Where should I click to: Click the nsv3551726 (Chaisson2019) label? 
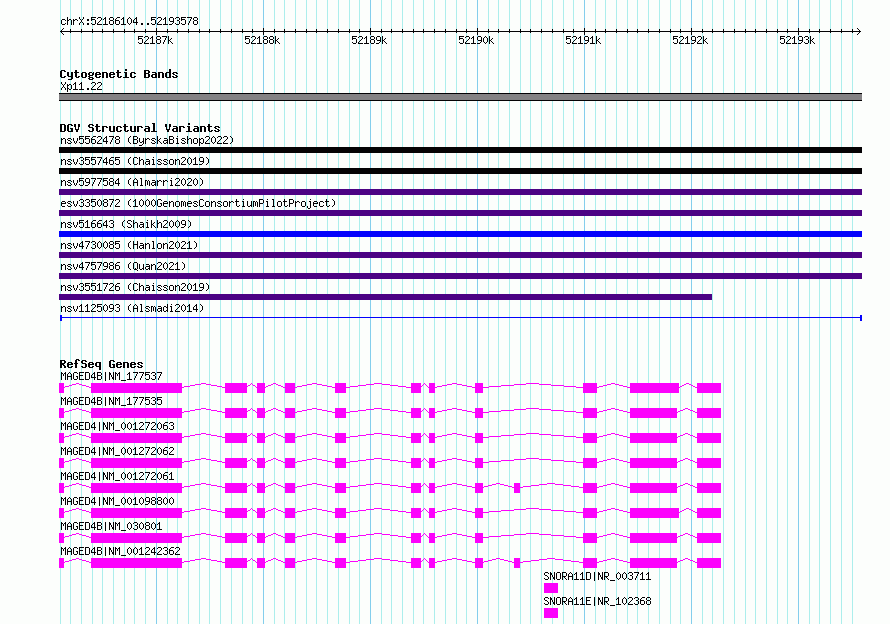click(x=135, y=287)
